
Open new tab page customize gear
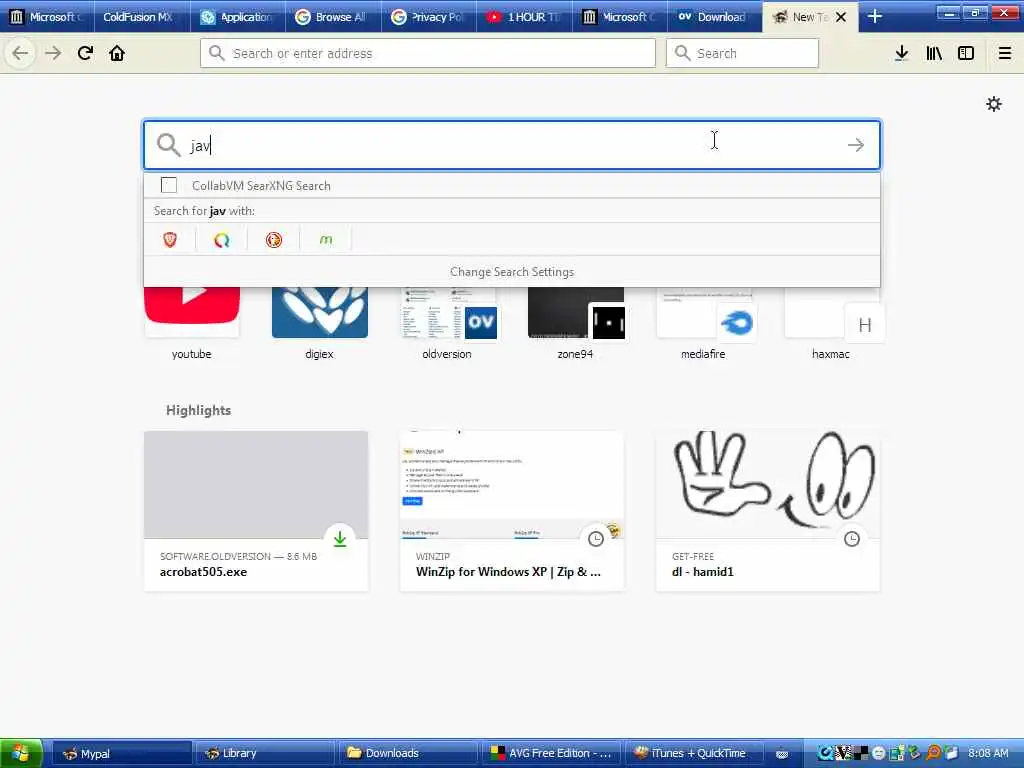pyautogui.click(x=993, y=104)
